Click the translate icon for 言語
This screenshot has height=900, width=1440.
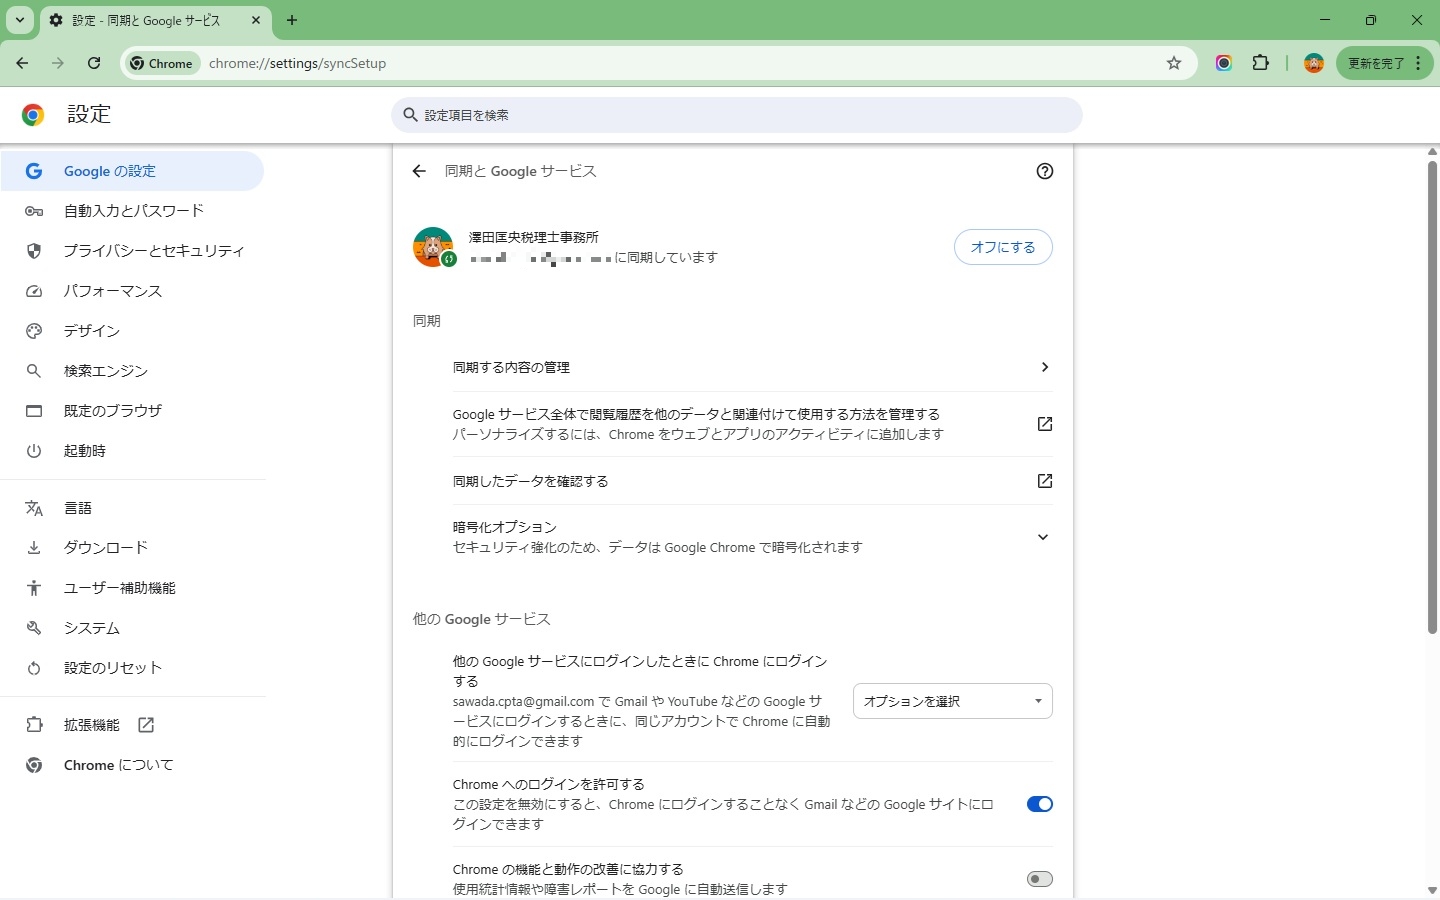(34, 508)
